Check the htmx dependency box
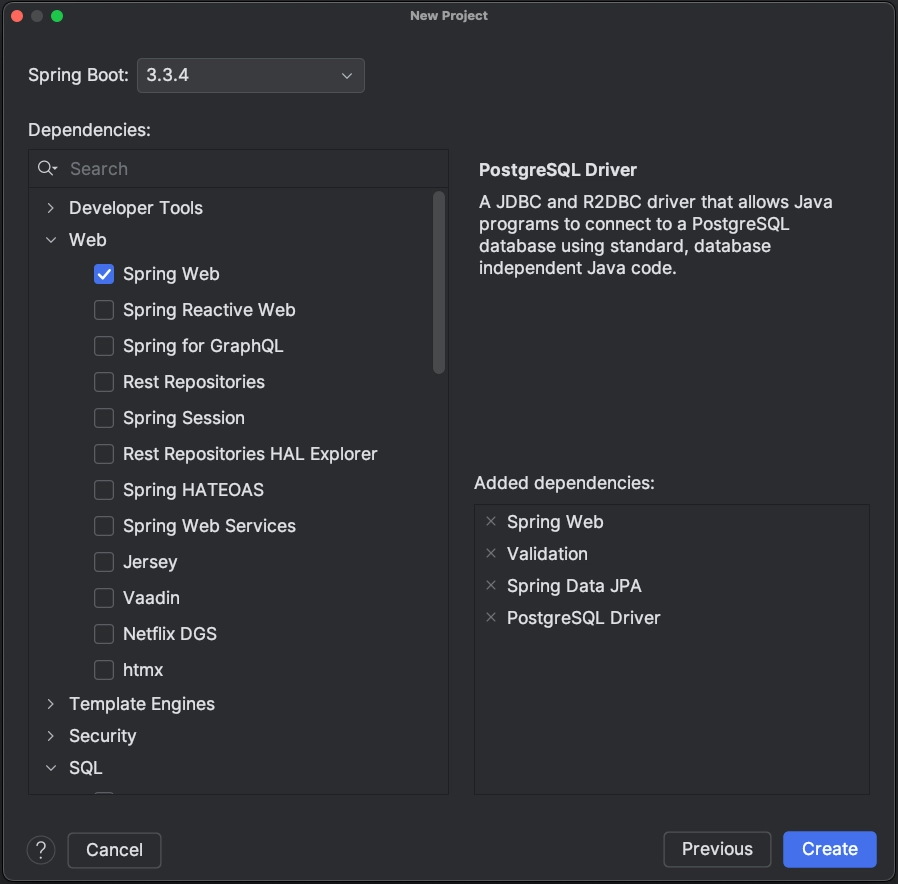898x884 pixels. (104, 670)
